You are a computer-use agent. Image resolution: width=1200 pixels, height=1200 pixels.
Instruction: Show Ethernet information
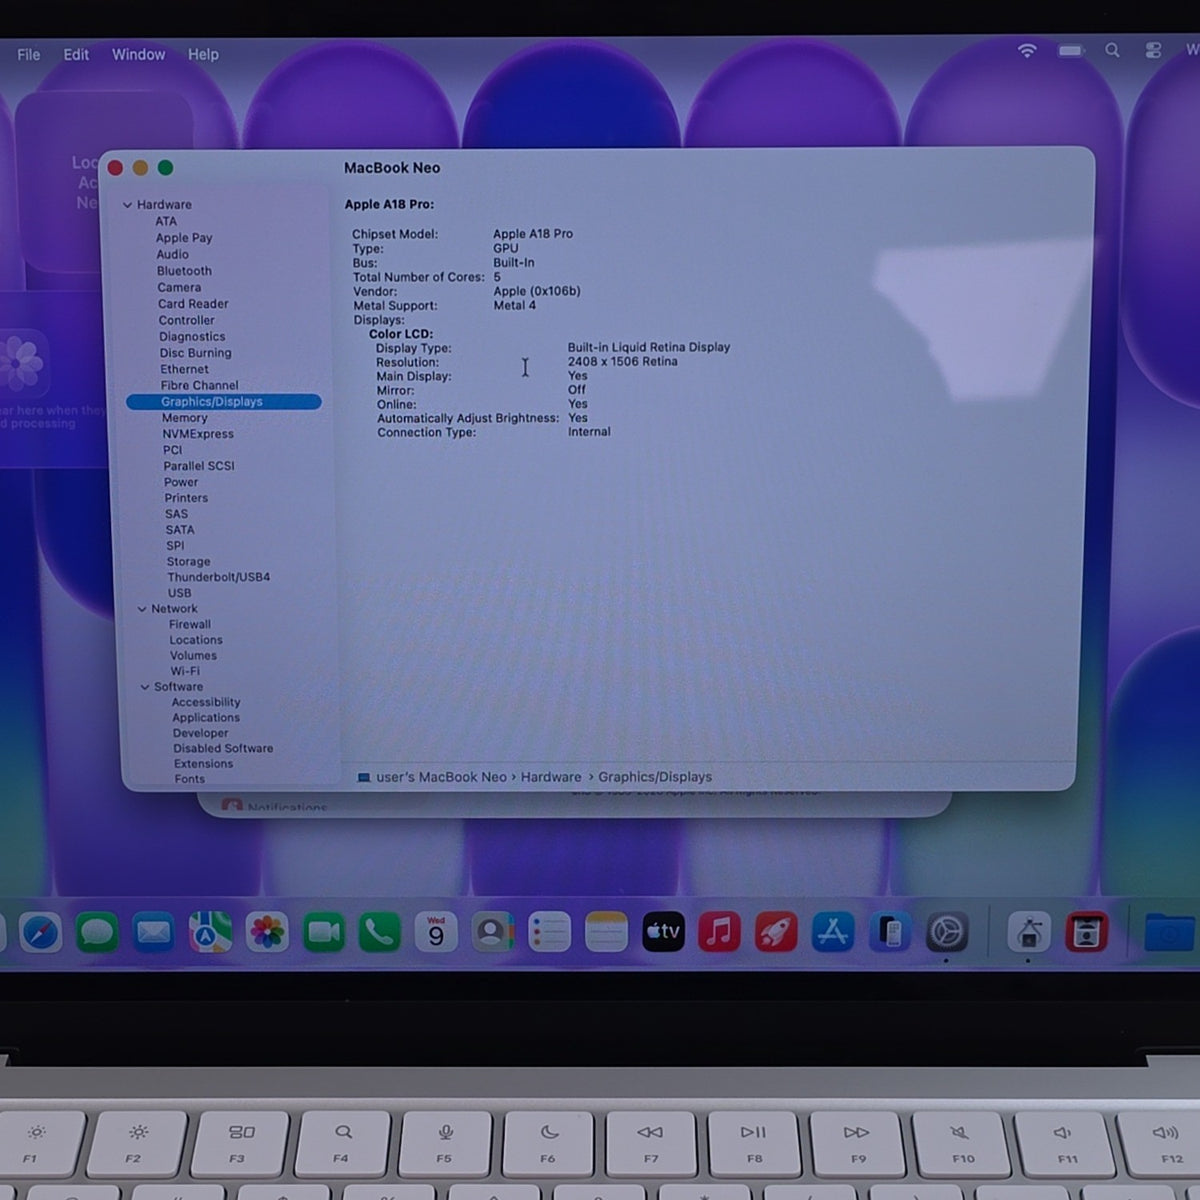[x=185, y=369]
